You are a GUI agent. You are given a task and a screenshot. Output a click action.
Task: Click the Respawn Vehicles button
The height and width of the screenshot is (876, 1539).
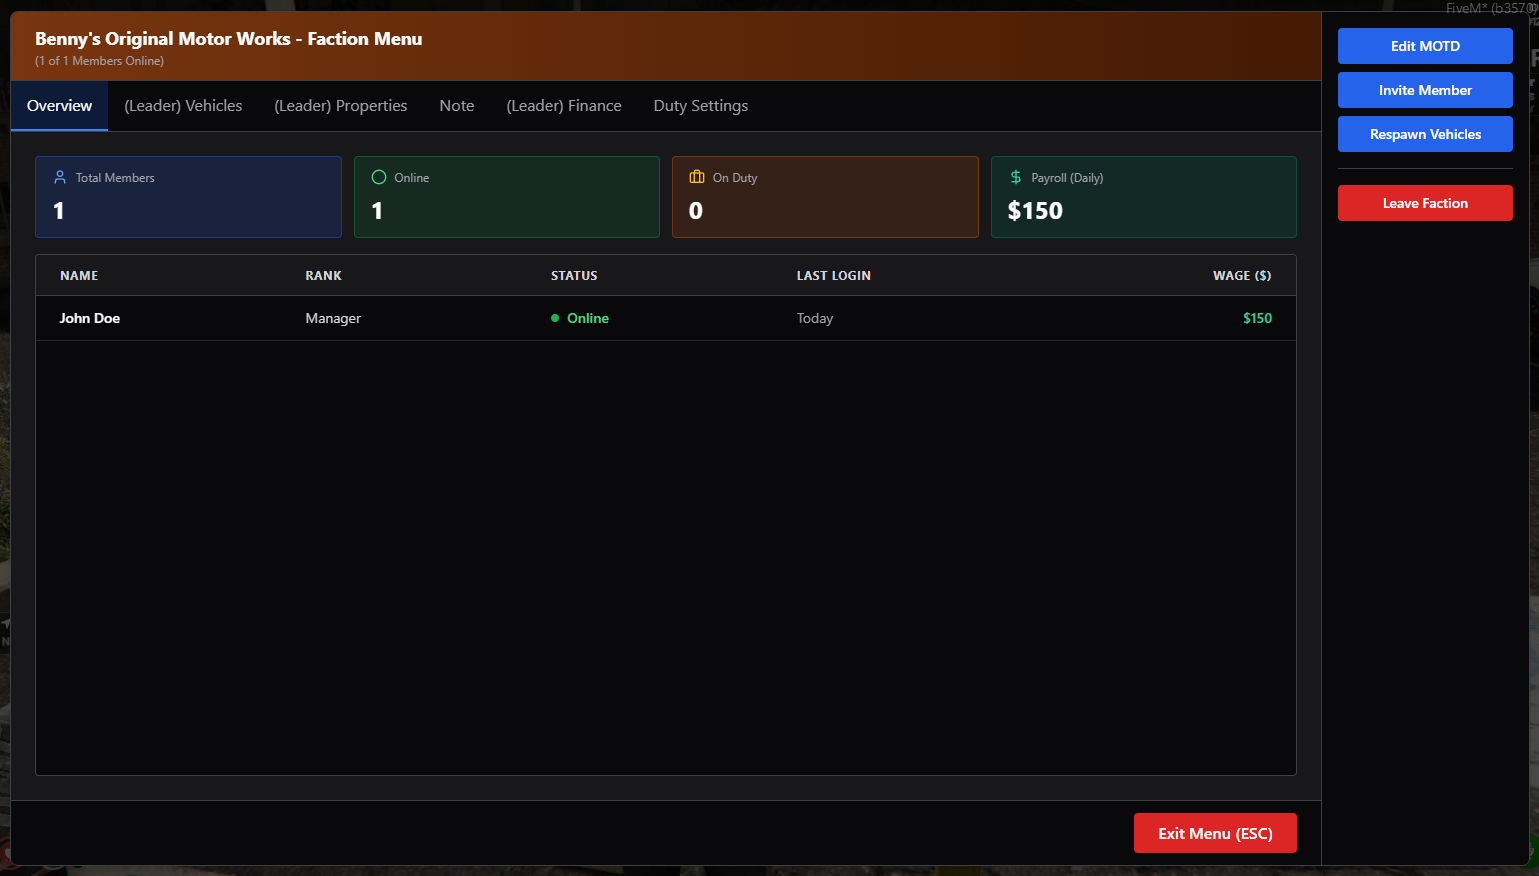click(1425, 134)
